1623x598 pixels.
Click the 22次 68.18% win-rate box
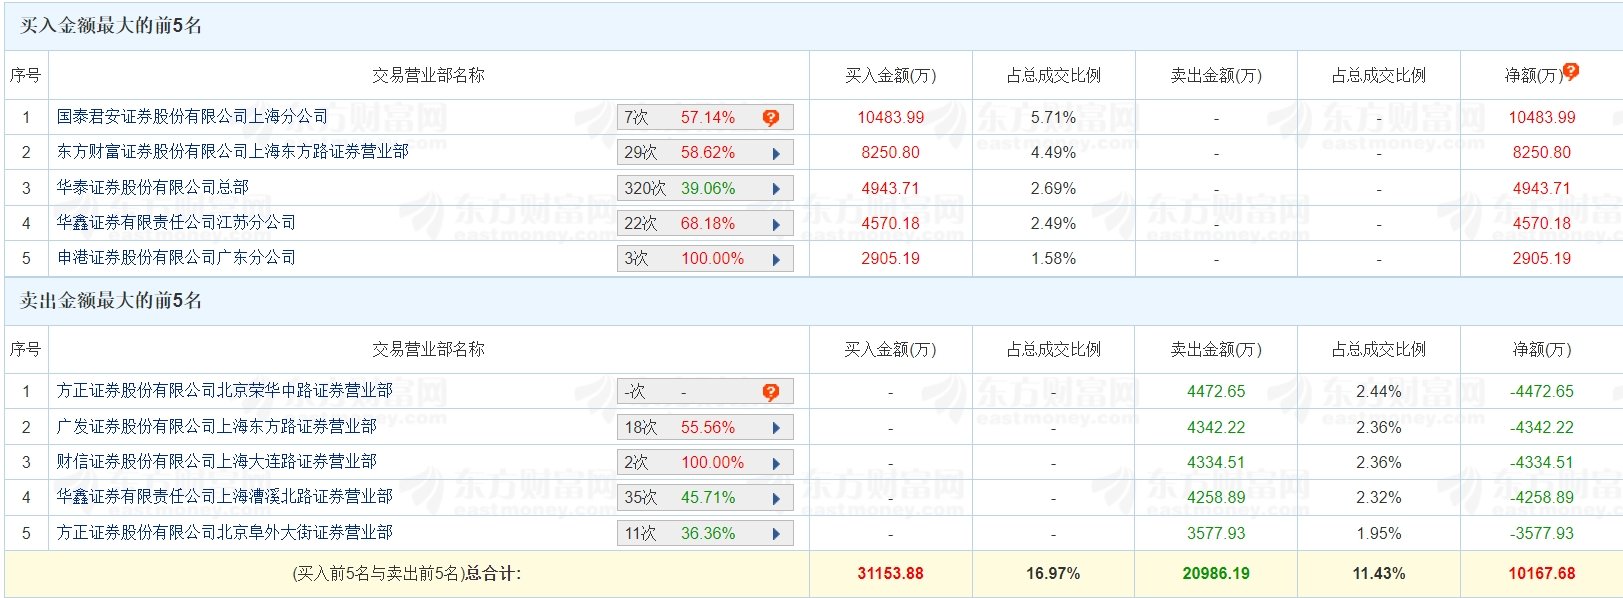pyautogui.click(x=705, y=224)
